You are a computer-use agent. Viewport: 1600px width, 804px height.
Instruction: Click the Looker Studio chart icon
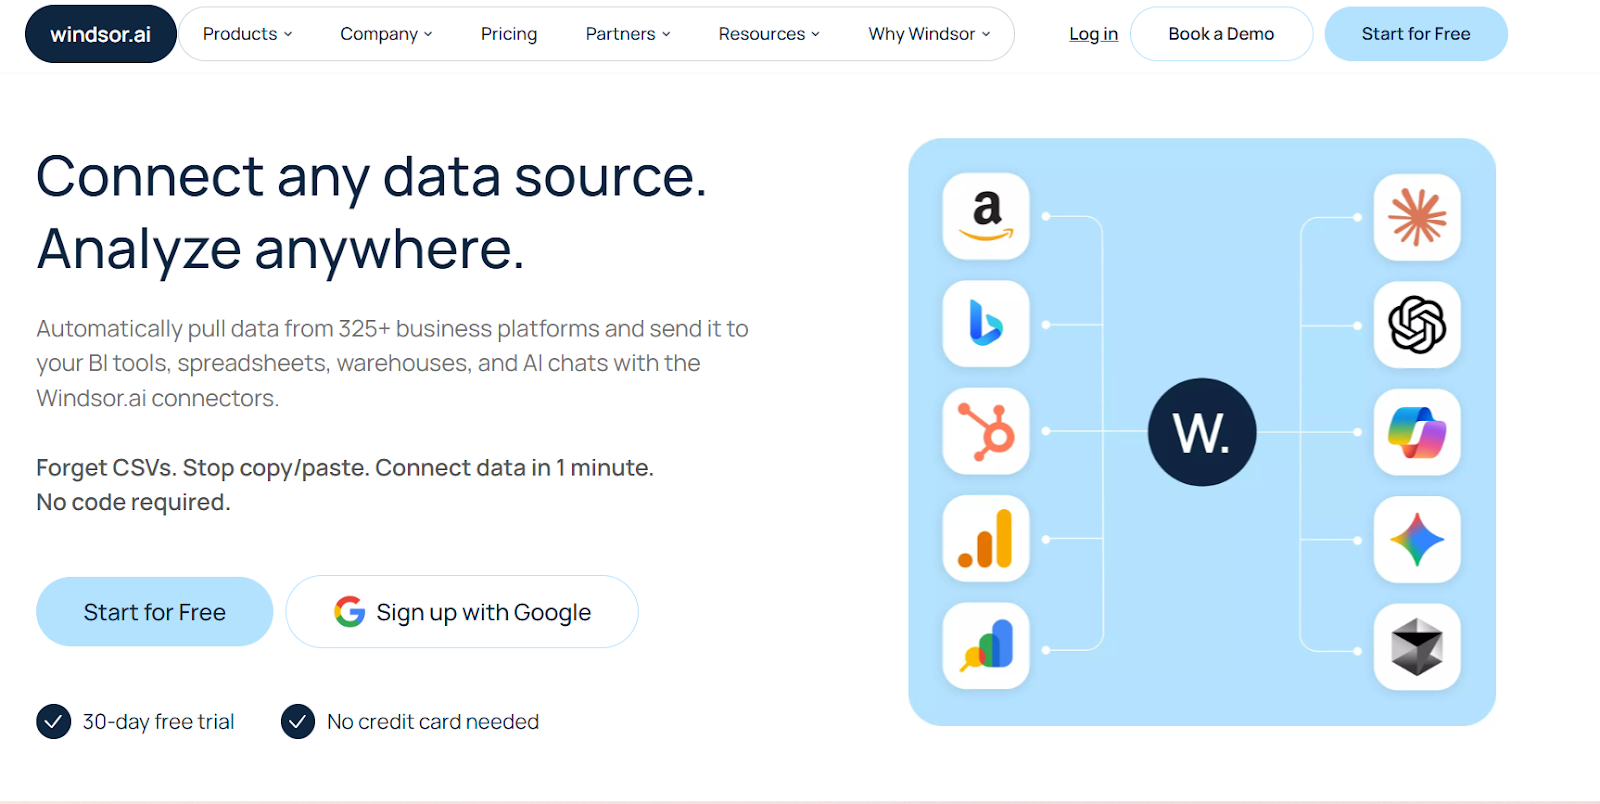(x=986, y=646)
